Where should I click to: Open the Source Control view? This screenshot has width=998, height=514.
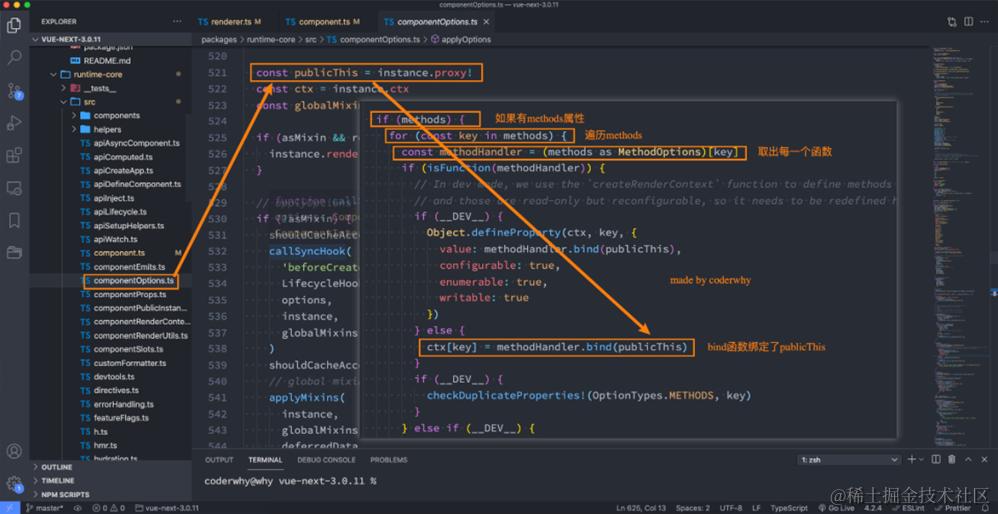14,90
